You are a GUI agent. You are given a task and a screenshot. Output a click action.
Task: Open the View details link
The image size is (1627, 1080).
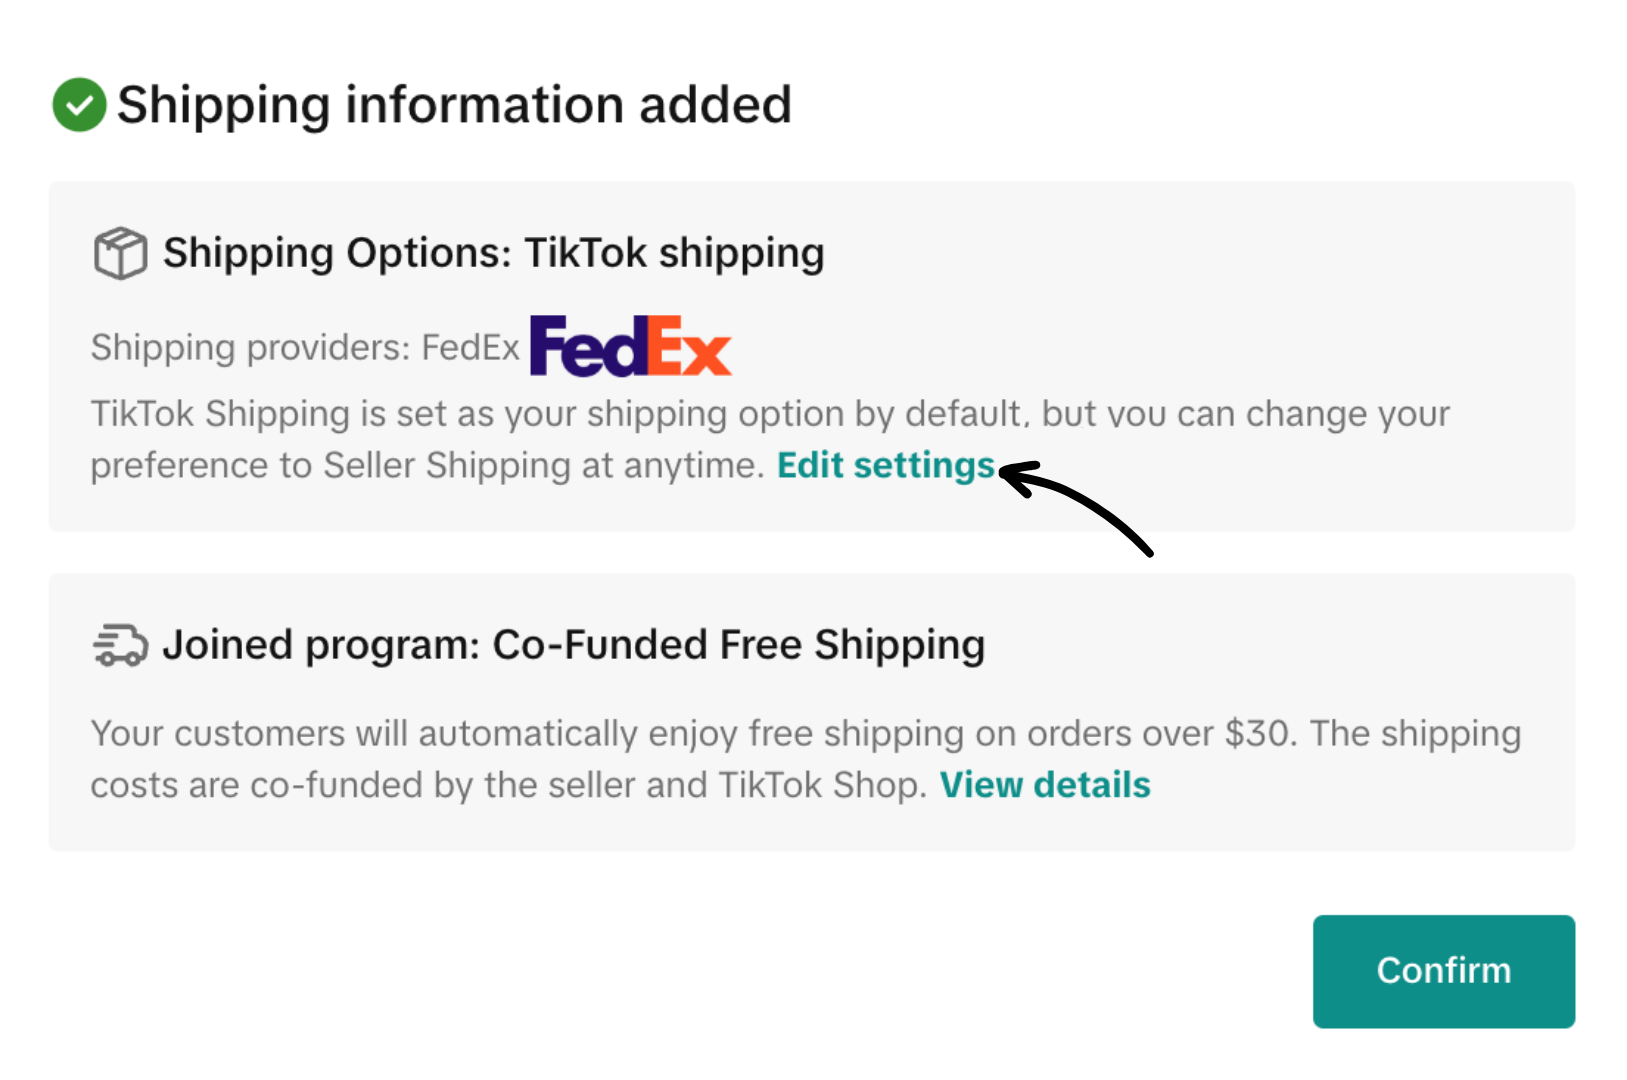click(1045, 785)
